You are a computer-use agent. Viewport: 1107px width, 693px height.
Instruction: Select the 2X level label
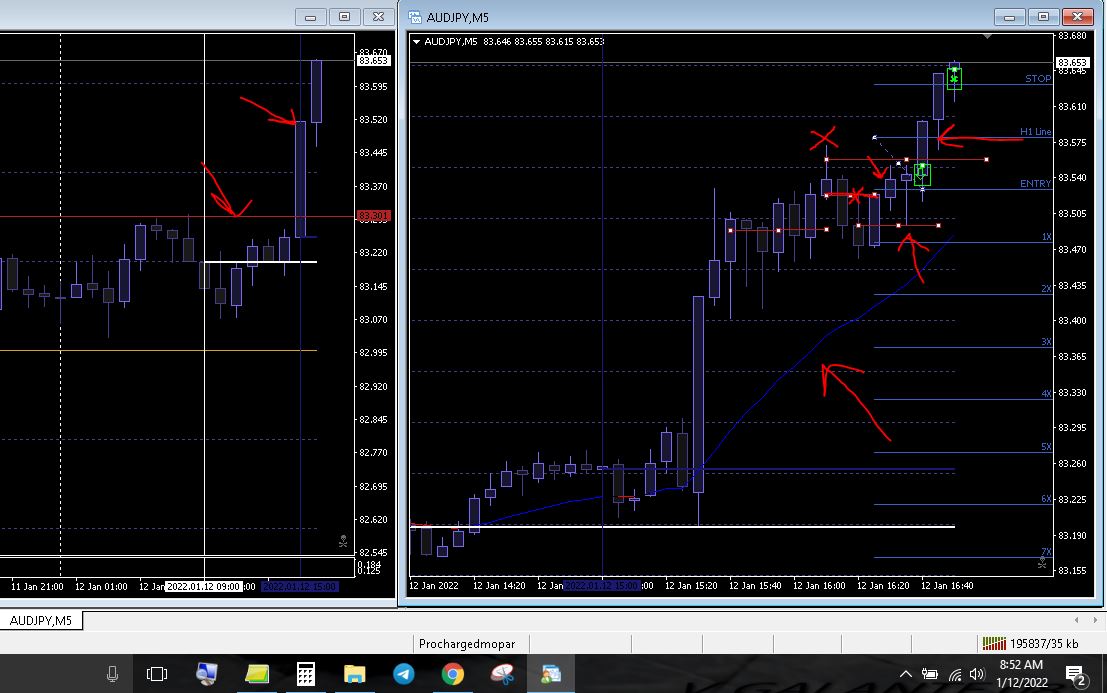tap(1046, 289)
